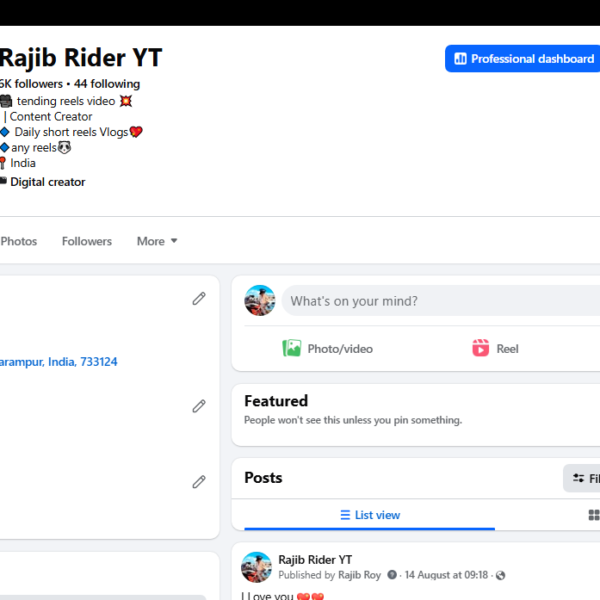Screen dimensions: 600x600
Task: Switch to Grid view icon
Action: coord(593,515)
